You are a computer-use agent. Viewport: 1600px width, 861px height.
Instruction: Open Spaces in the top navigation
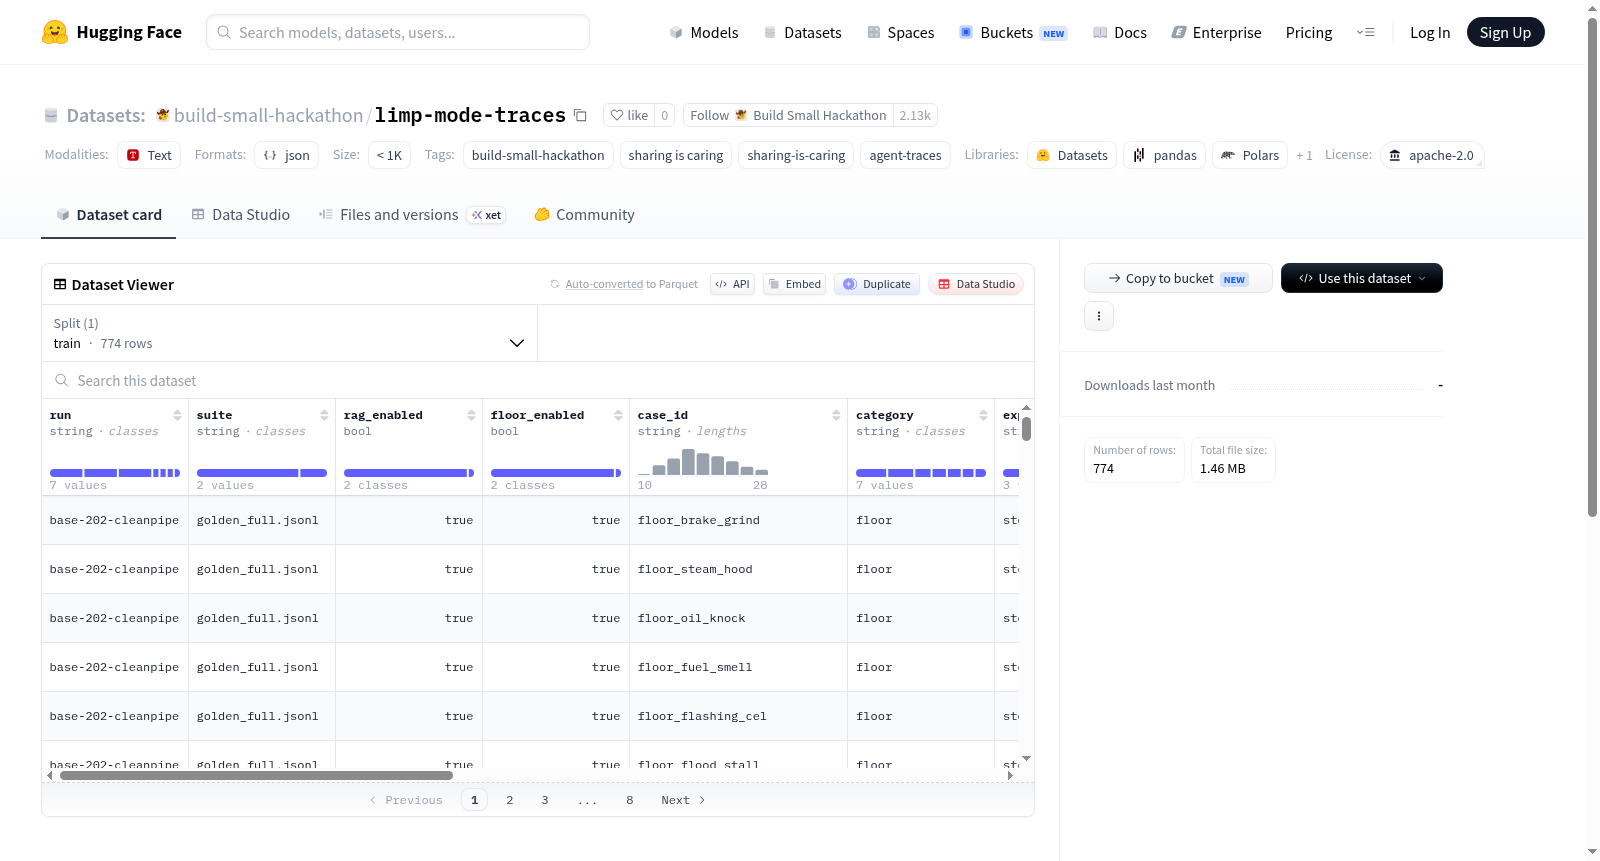[x=901, y=32]
